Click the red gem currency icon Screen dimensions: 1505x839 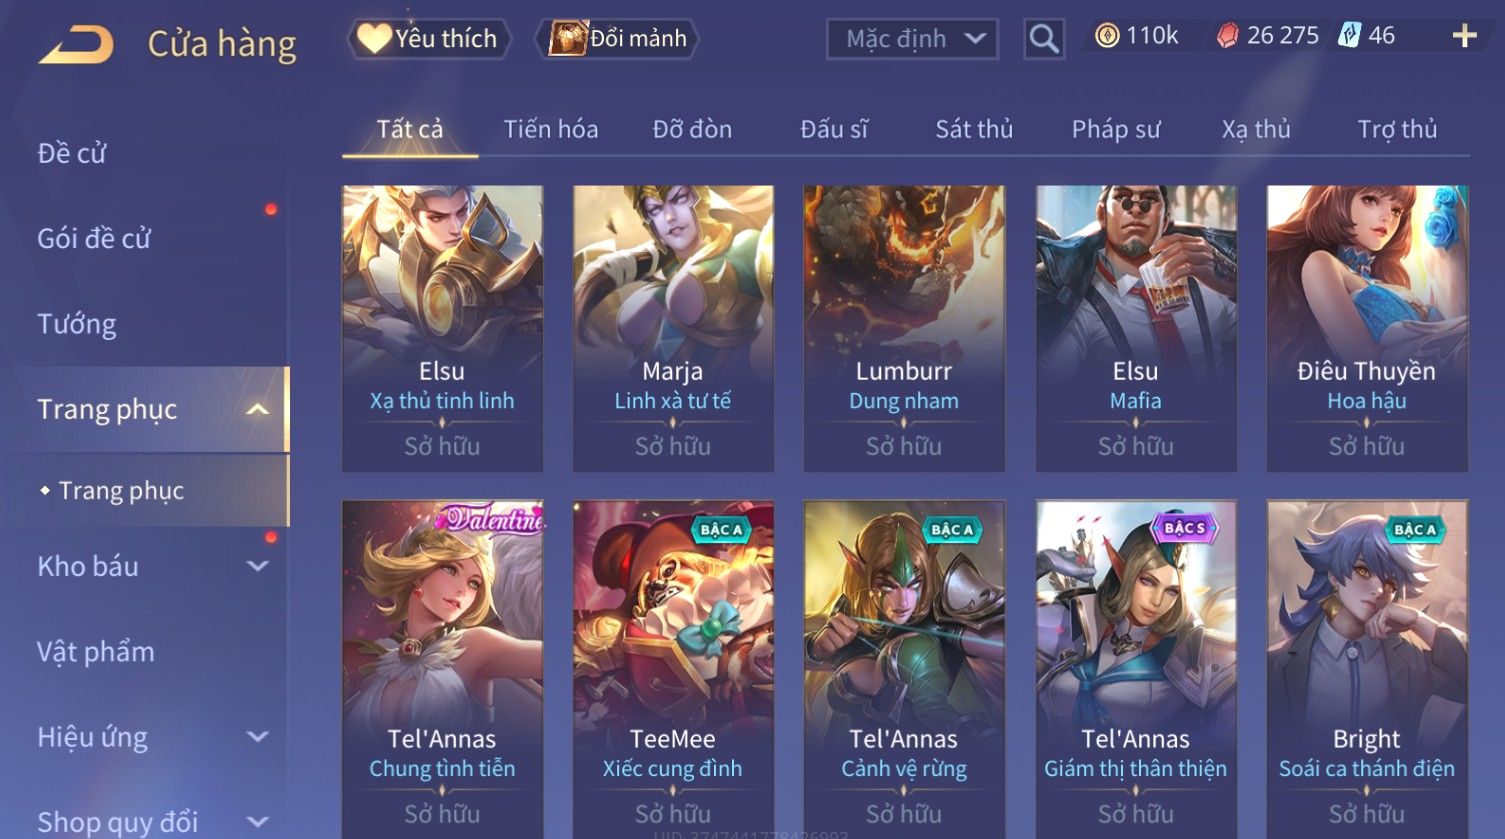point(1227,36)
